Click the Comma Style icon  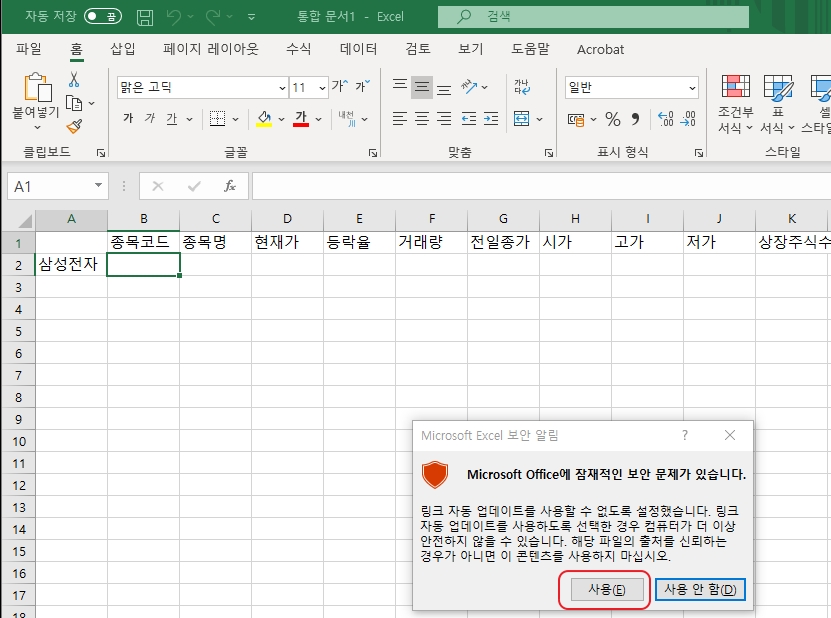point(635,119)
